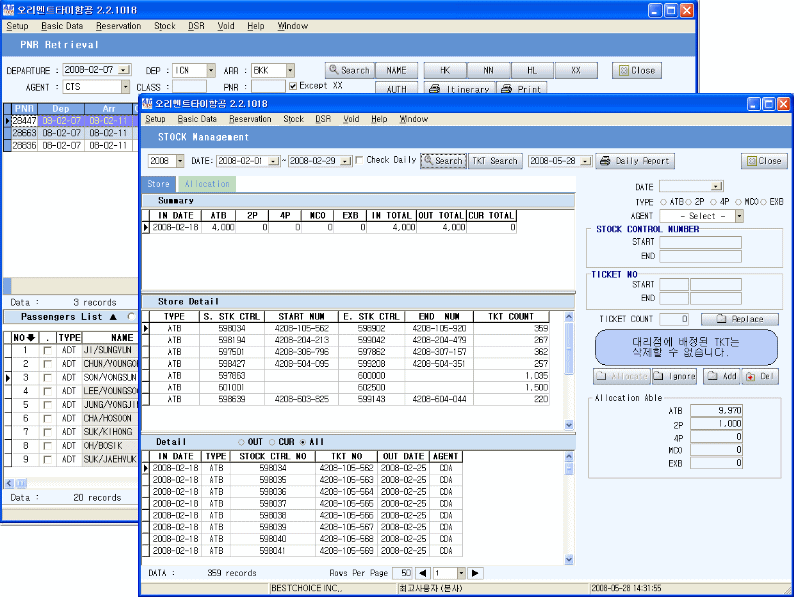800x600 pixels.
Task: Click the NN status button
Action: 488,70
